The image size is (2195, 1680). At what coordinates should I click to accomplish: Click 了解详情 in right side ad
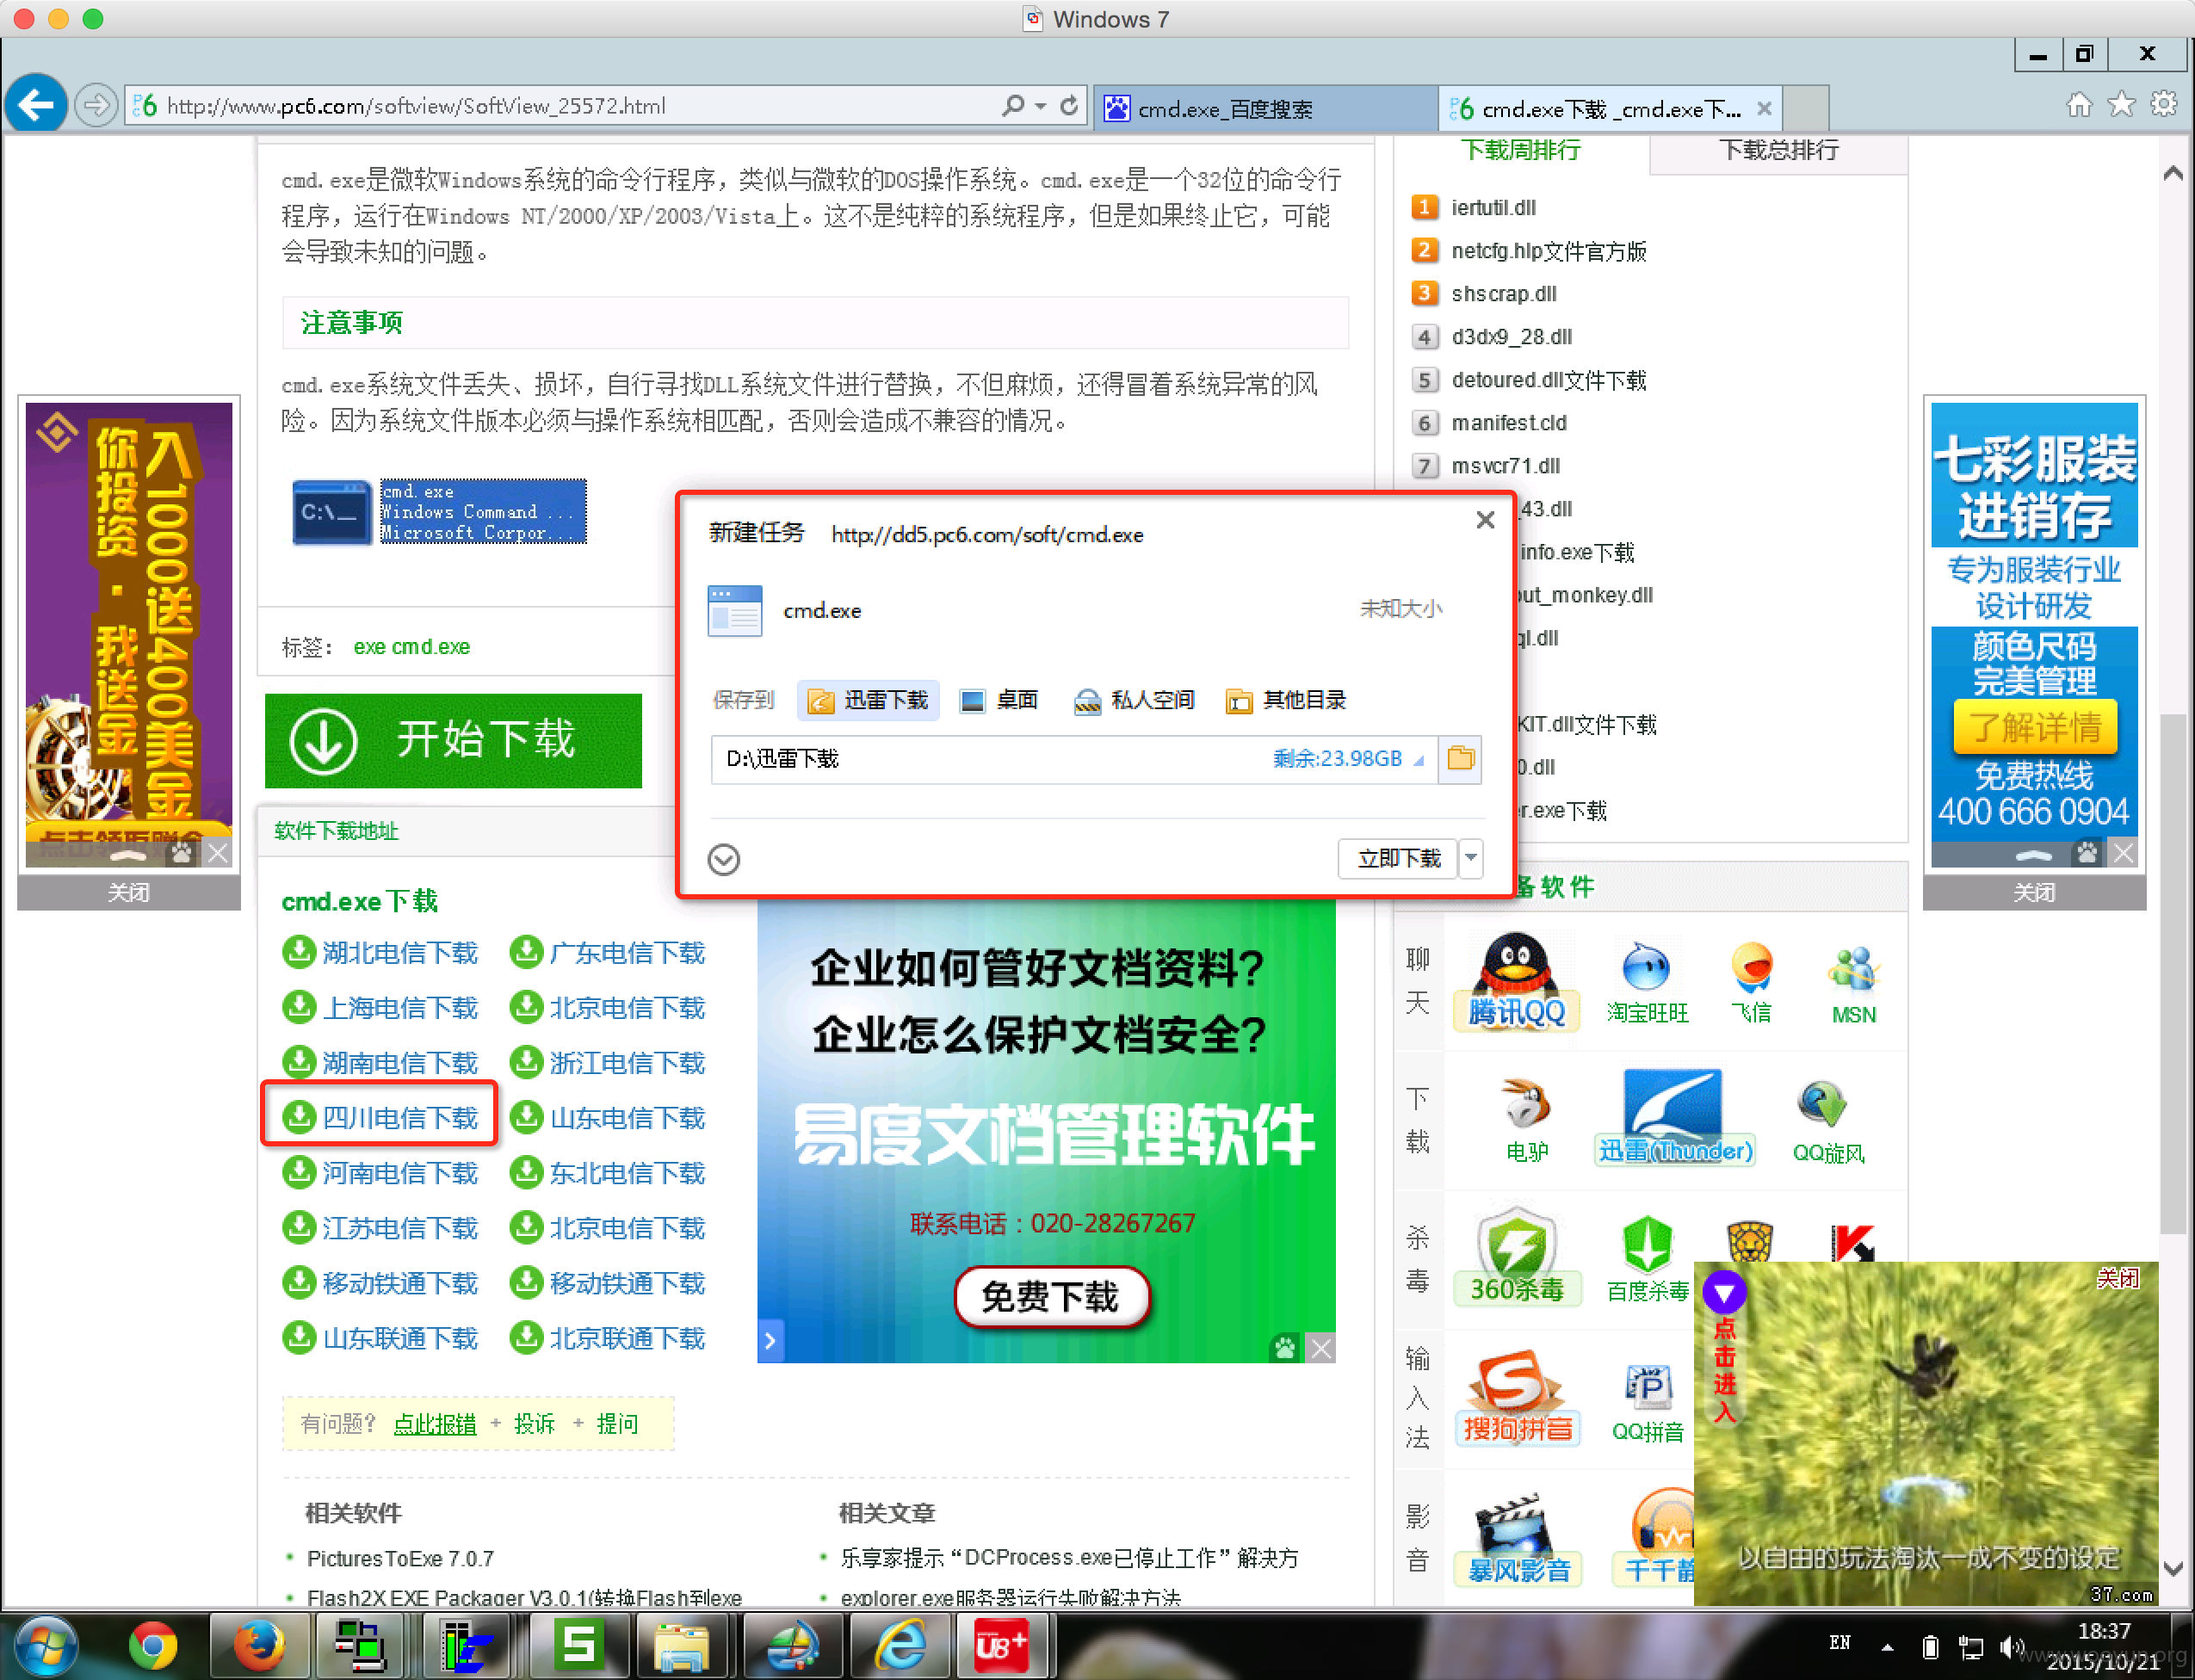coord(2035,727)
